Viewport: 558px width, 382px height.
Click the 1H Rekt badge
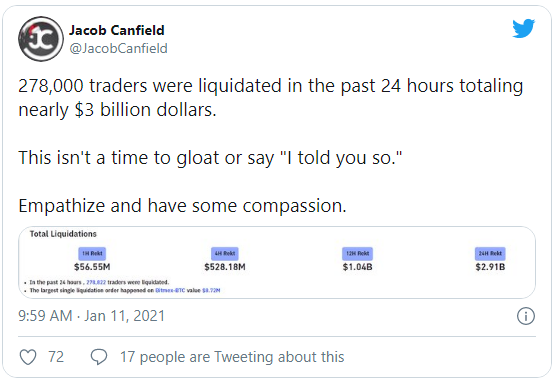click(x=92, y=253)
